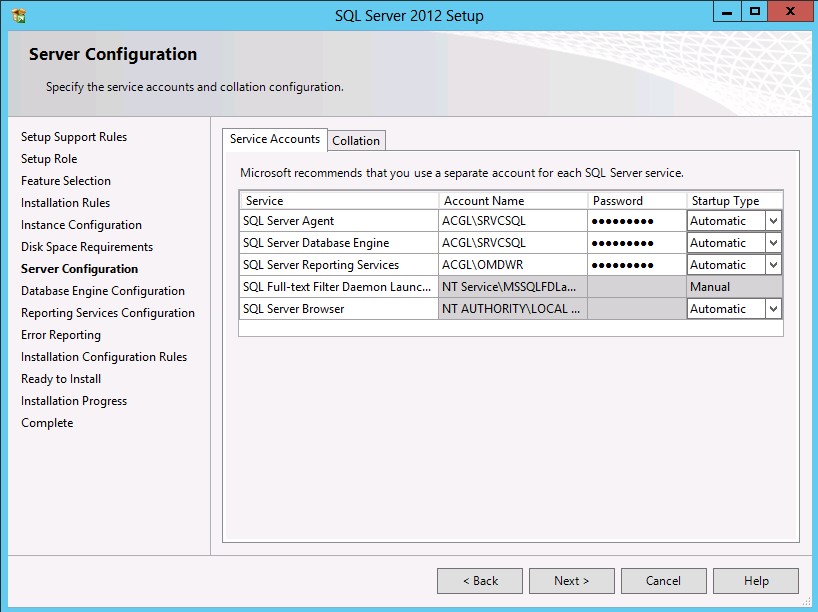Select Feature Selection step
Screen dimensions: 818x612
click(66, 181)
